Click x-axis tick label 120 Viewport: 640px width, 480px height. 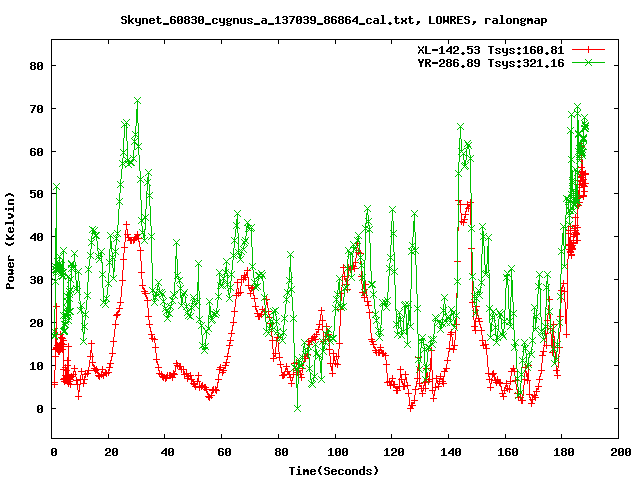pos(394,452)
